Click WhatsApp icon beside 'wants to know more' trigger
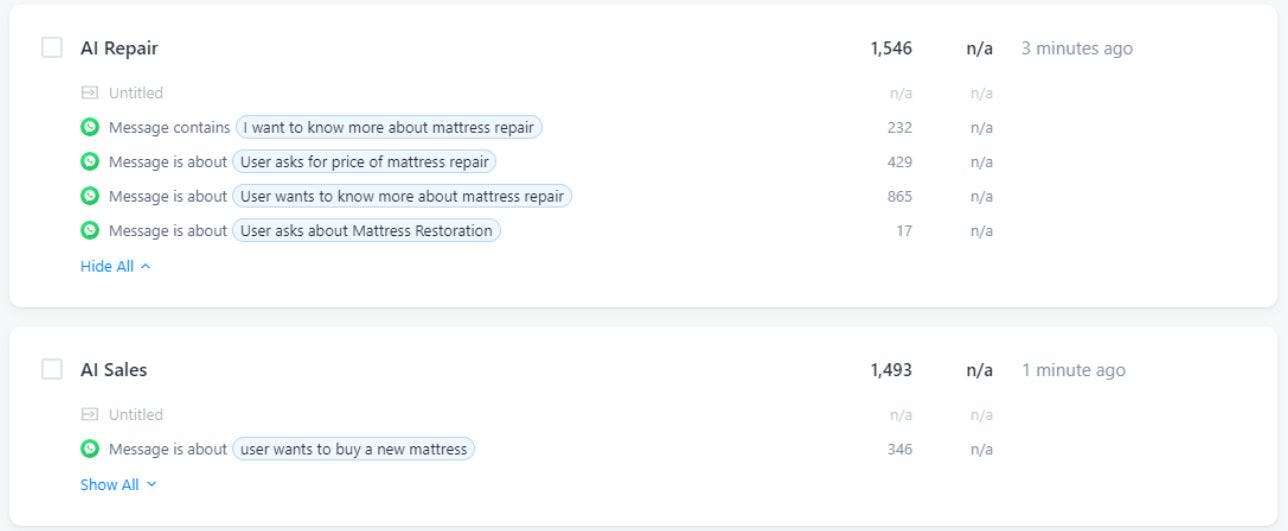The height and width of the screenshot is (531, 1288). (x=90, y=196)
